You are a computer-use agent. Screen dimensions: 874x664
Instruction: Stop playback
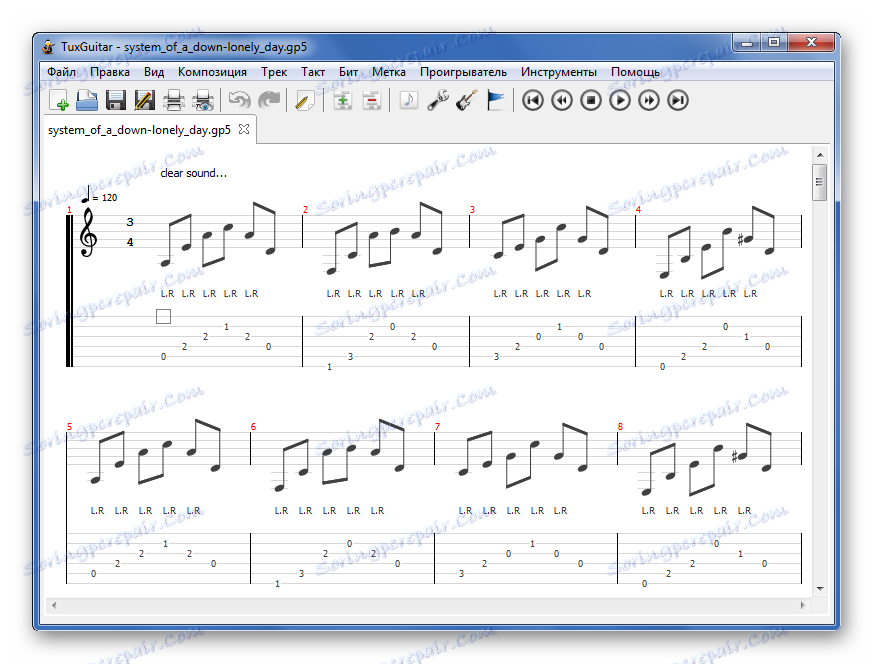coord(591,101)
